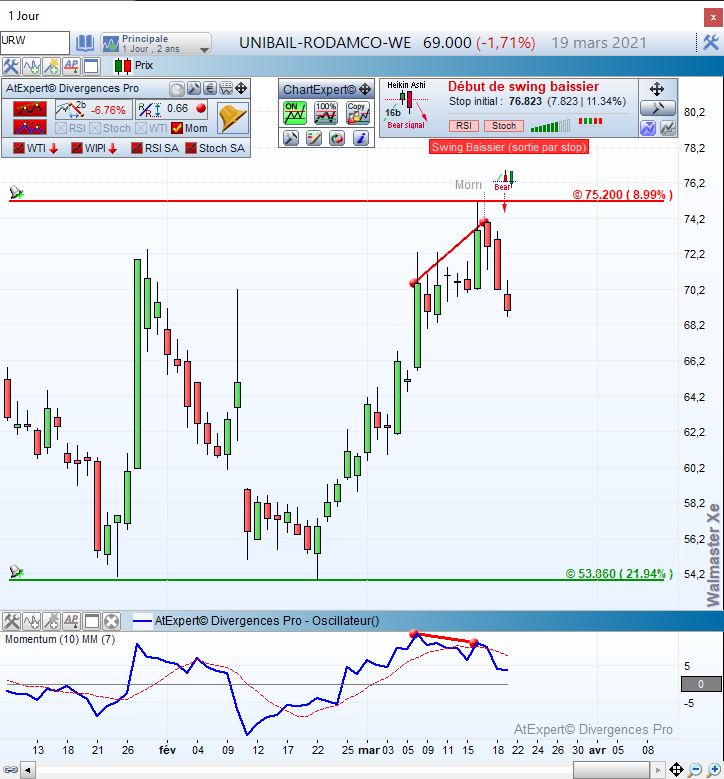Click oscillator panel window icon
The image size is (724, 779).
[x=91, y=621]
